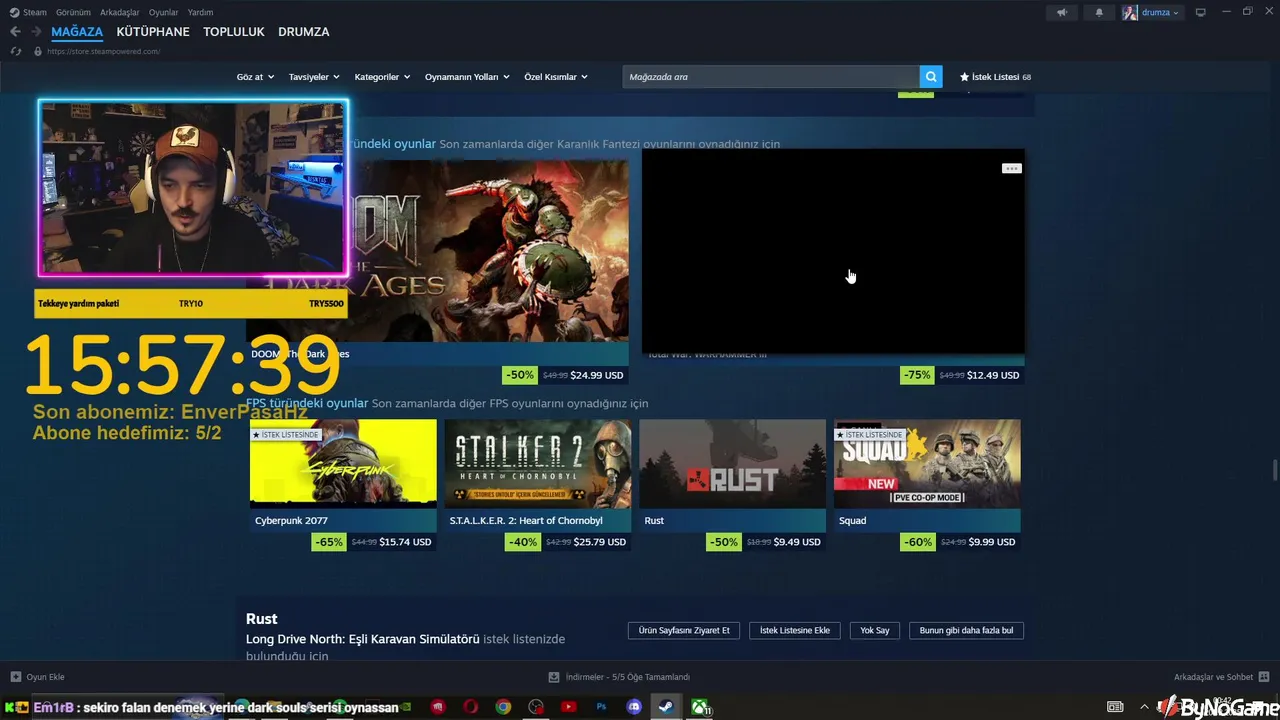1280x720 pixels.
Task: Click the three-dots options on black capsule
Action: coord(1011,168)
